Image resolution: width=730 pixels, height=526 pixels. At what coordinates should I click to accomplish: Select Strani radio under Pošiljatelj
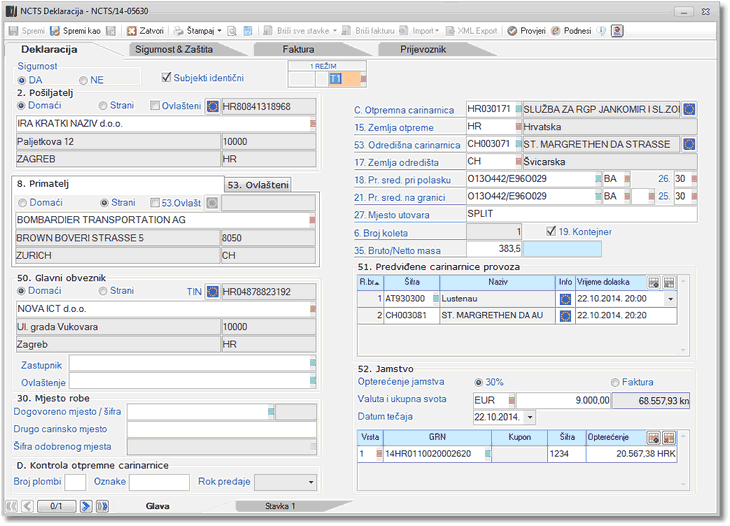click(103, 106)
